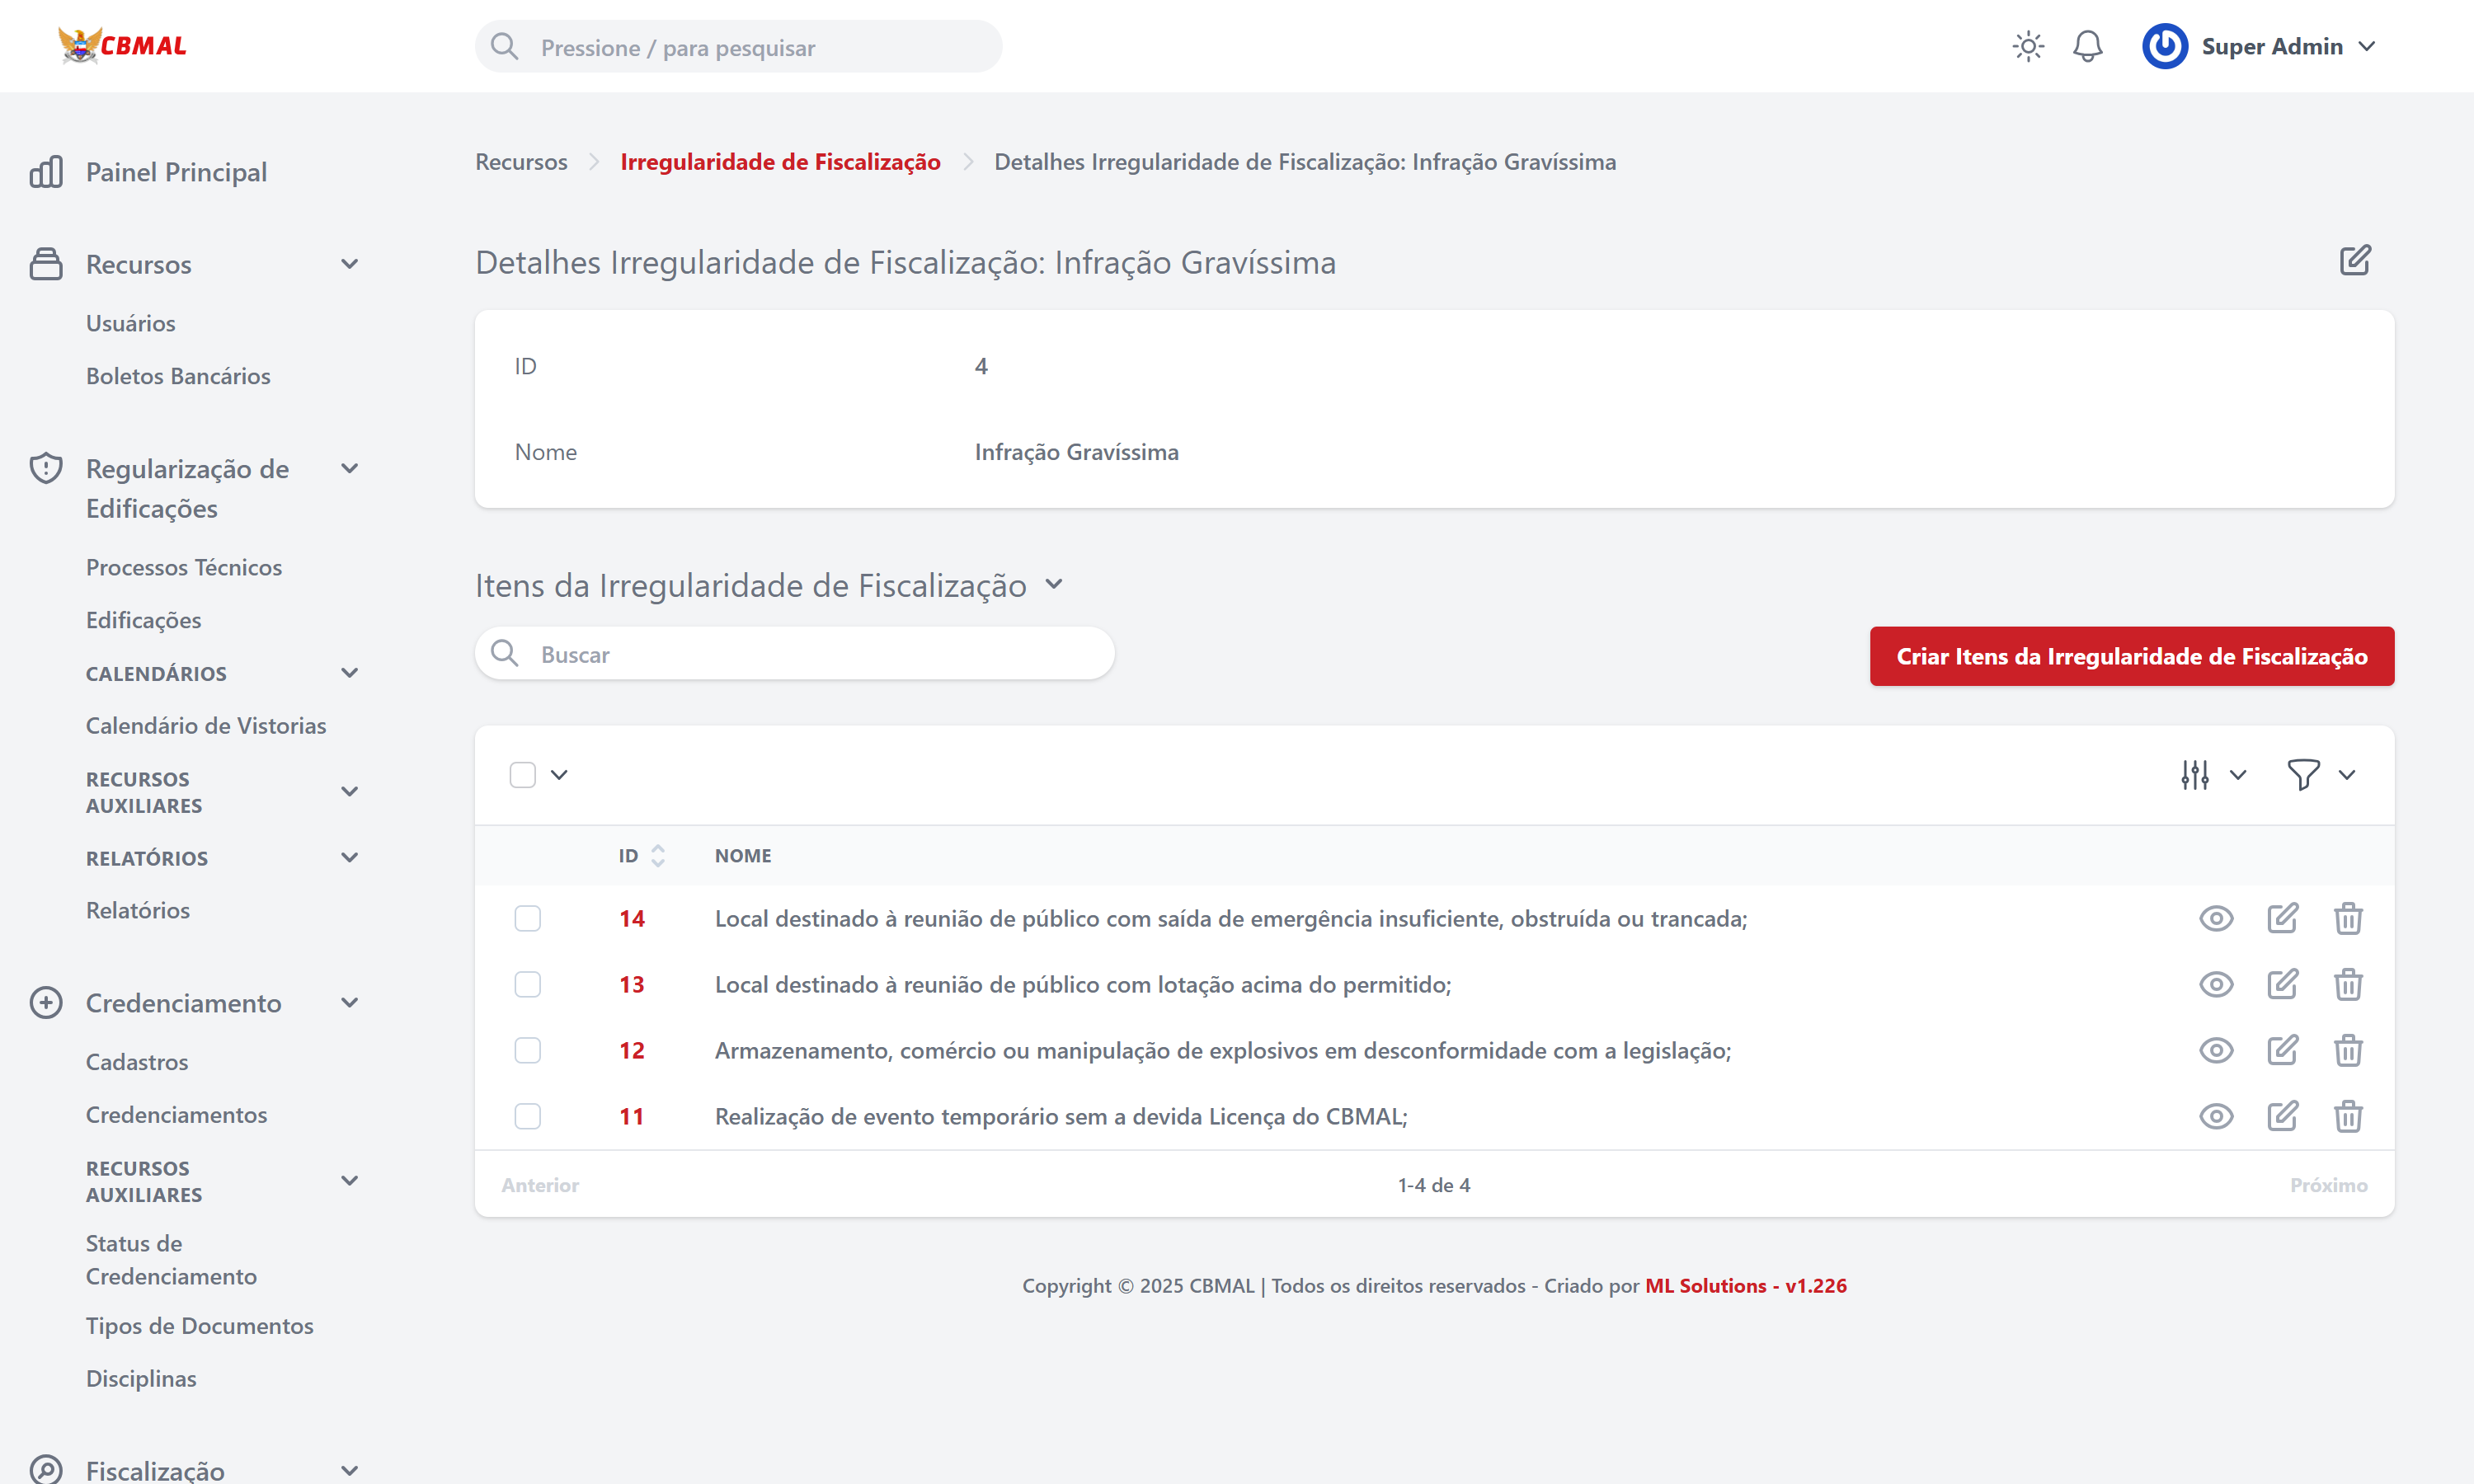Screen dimensions: 2474x1484
Task: Open the Super Admin dropdown
Action: tap(2289, 46)
